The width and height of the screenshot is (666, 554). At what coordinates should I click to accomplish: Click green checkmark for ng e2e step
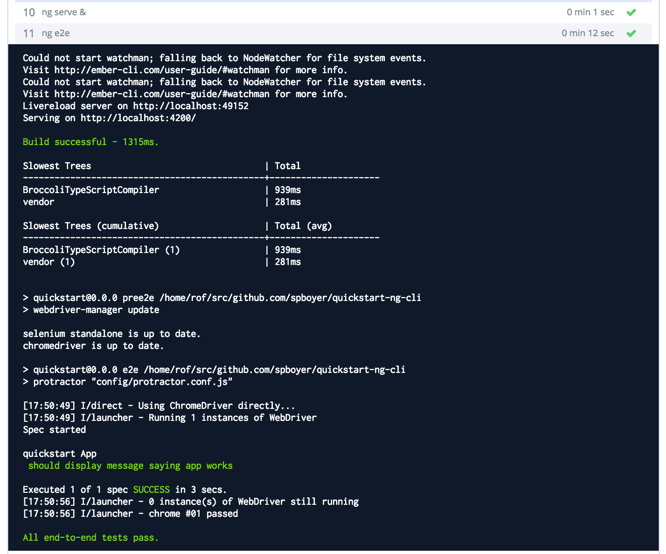(x=631, y=33)
